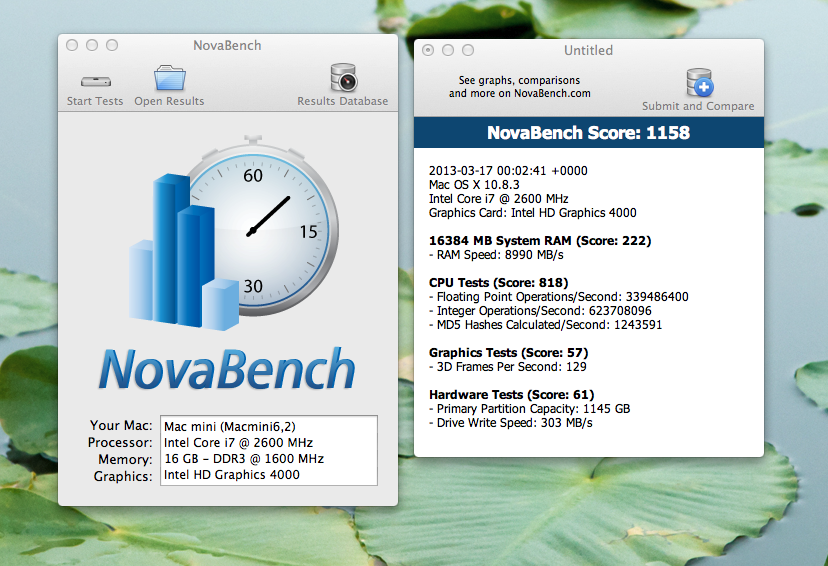This screenshot has height=566, width=828.
Task: Click MD5 Hashes Calculated/Second line
Action: (545, 325)
